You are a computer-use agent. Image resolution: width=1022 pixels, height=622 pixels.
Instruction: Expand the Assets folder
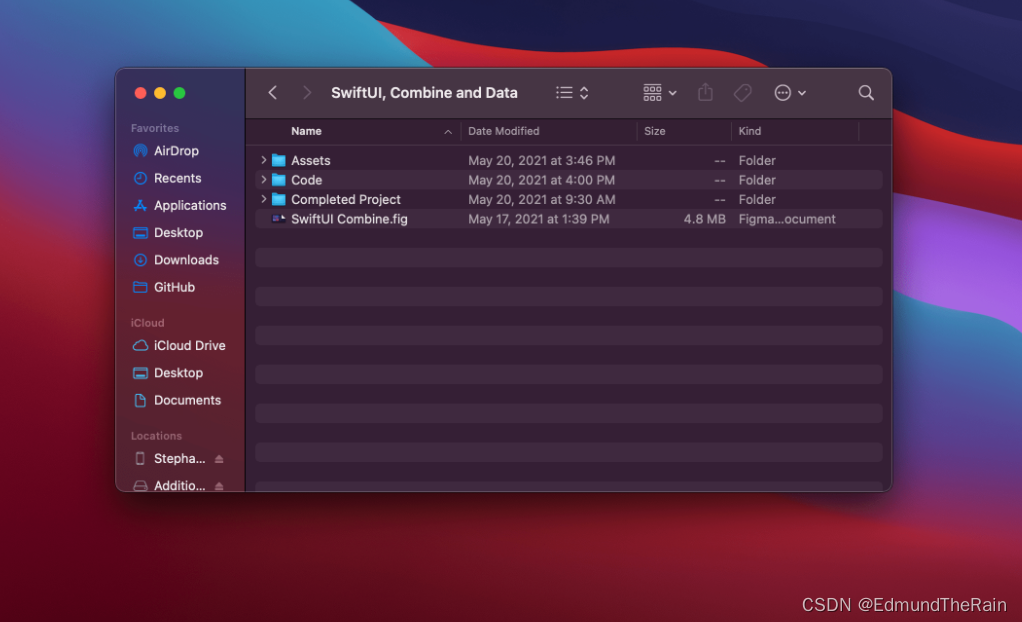click(x=263, y=160)
